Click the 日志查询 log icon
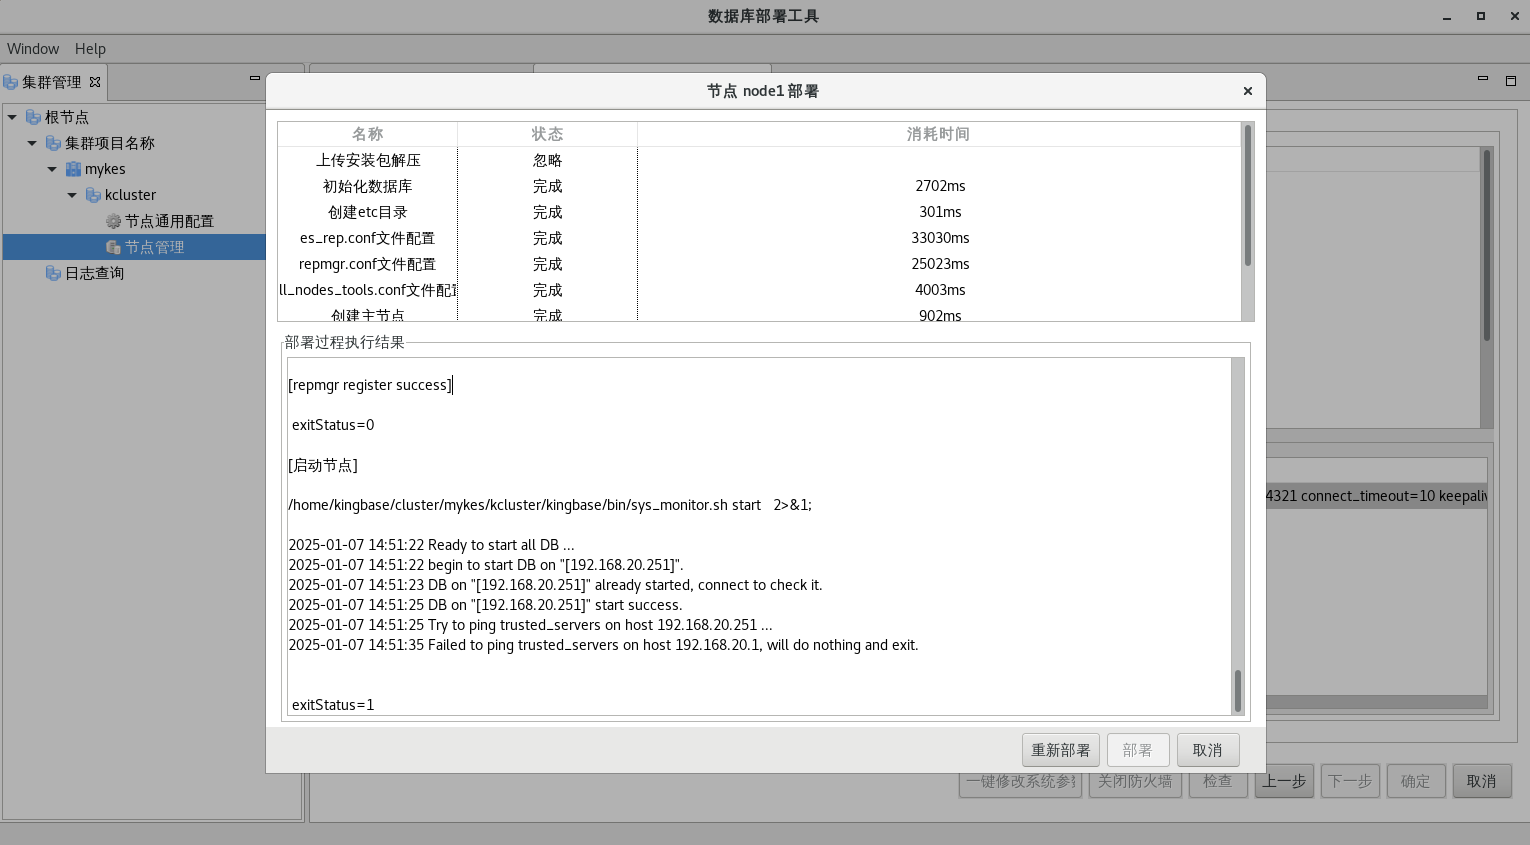Screen dimensions: 1530x845 pos(53,273)
